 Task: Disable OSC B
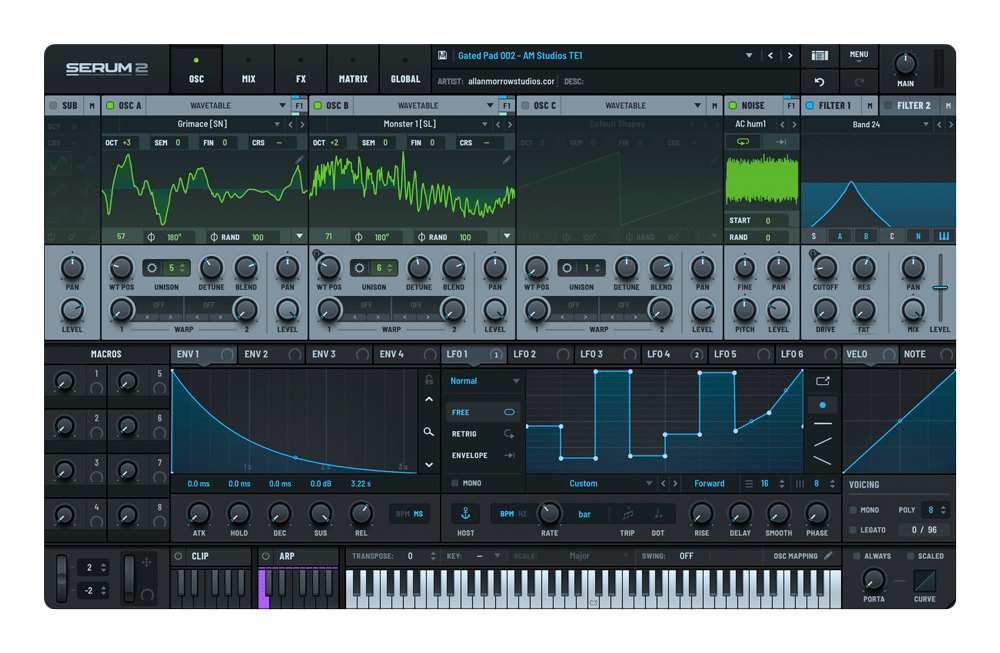tap(318, 106)
